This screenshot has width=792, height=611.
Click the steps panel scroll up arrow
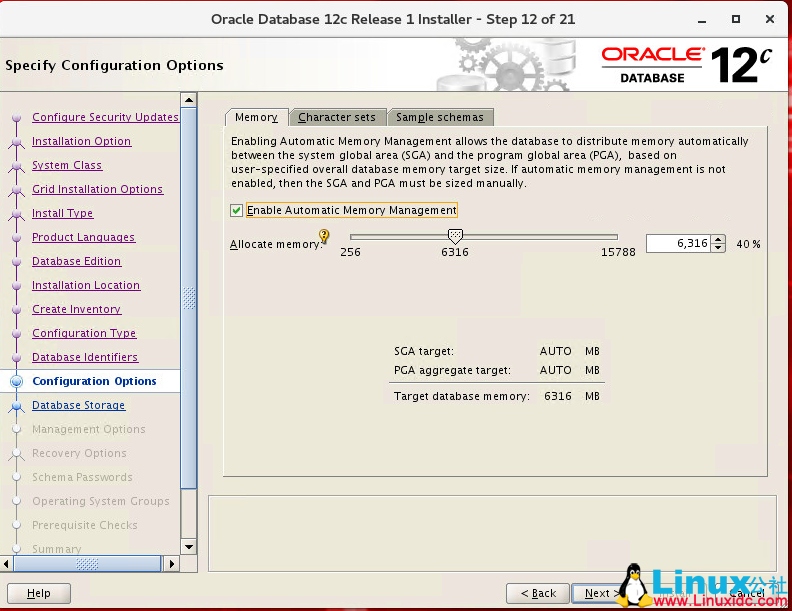coord(189,100)
